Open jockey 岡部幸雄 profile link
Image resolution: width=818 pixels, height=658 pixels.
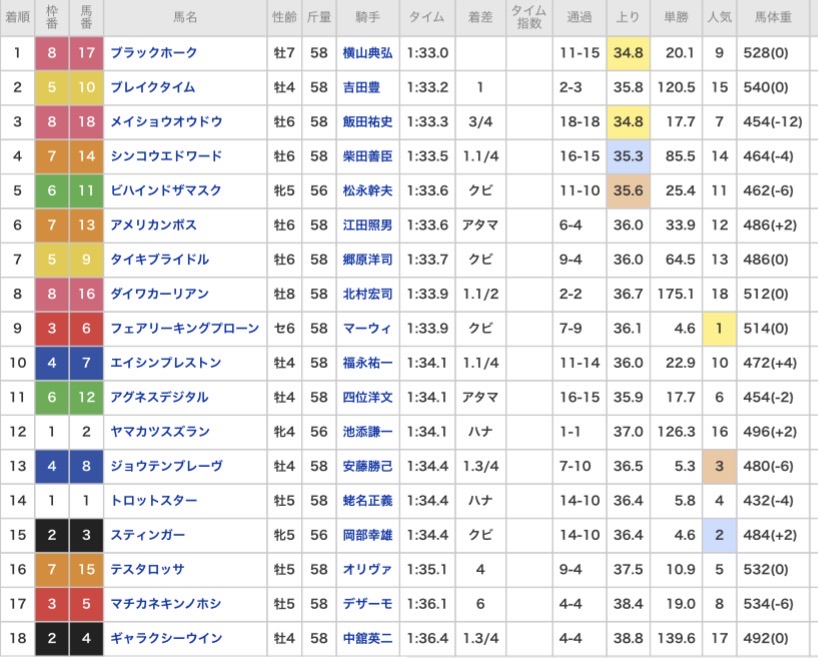point(367,535)
